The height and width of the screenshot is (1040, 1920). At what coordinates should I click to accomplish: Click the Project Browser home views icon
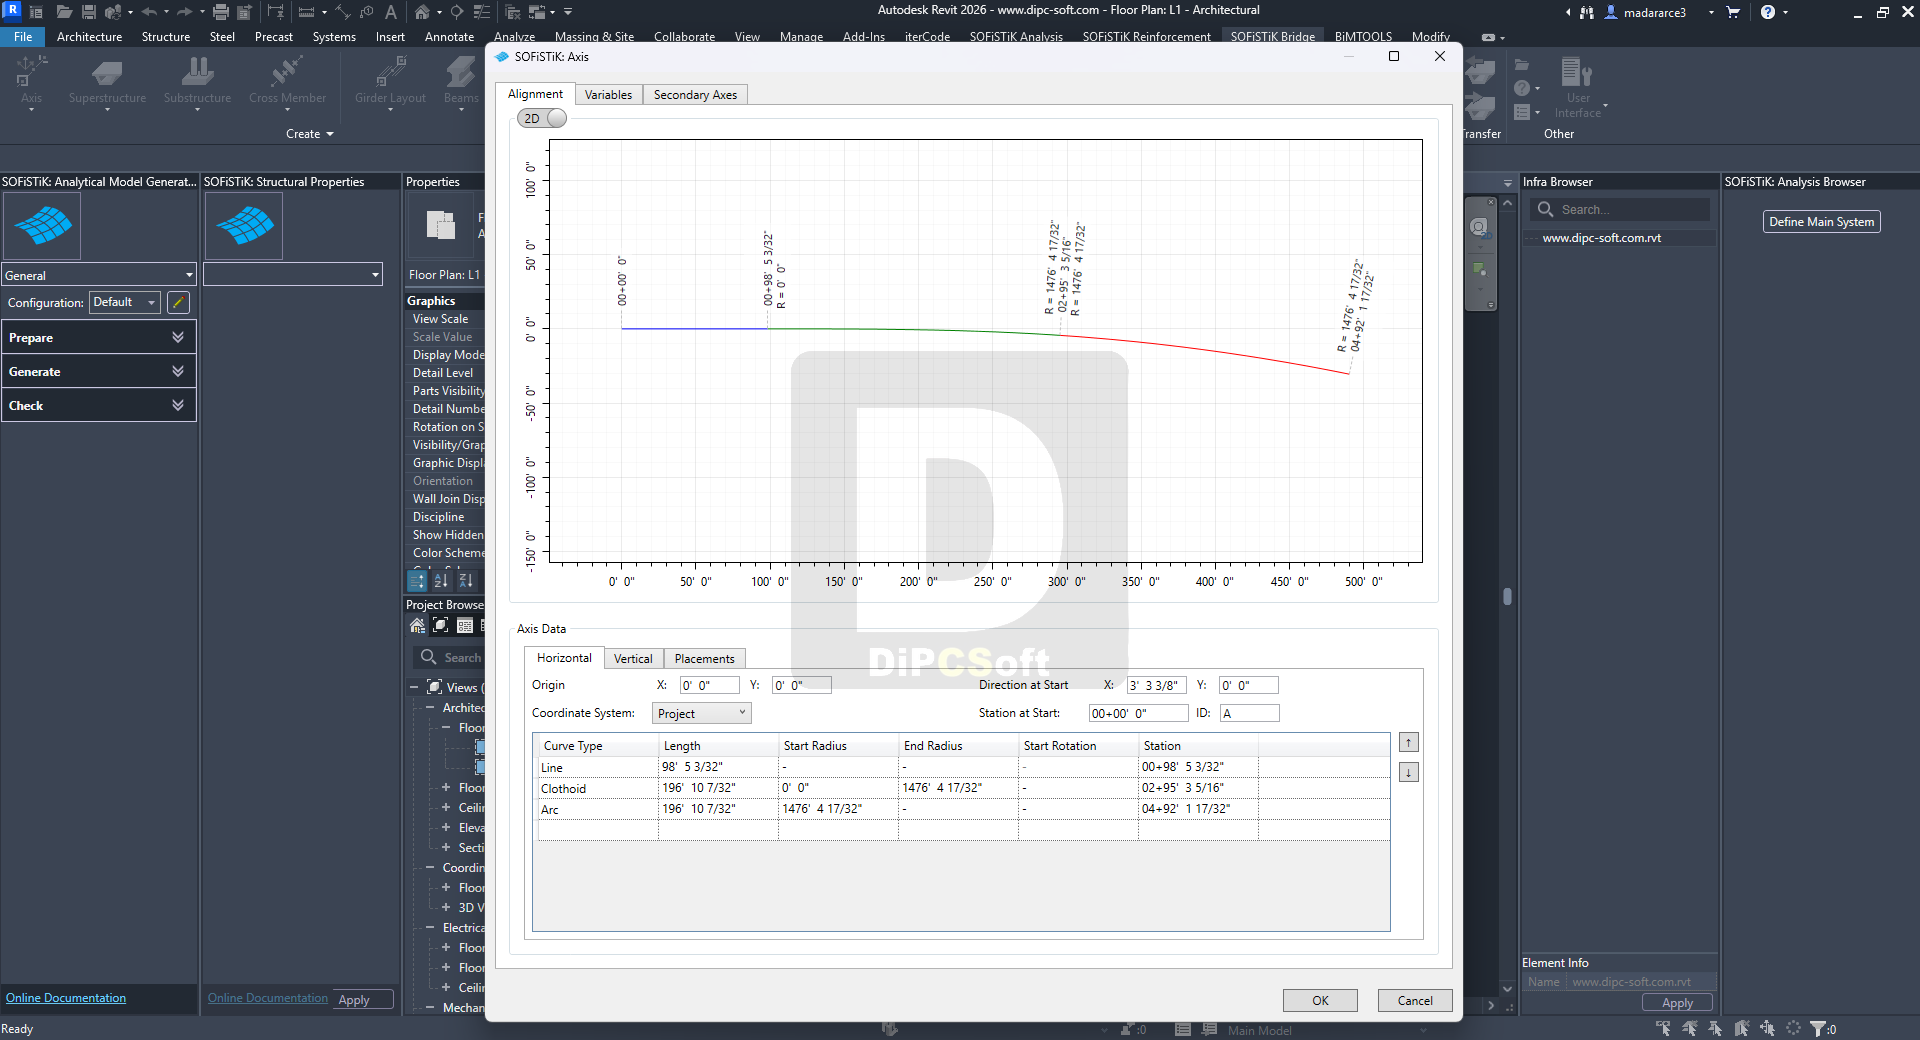click(417, 626)
